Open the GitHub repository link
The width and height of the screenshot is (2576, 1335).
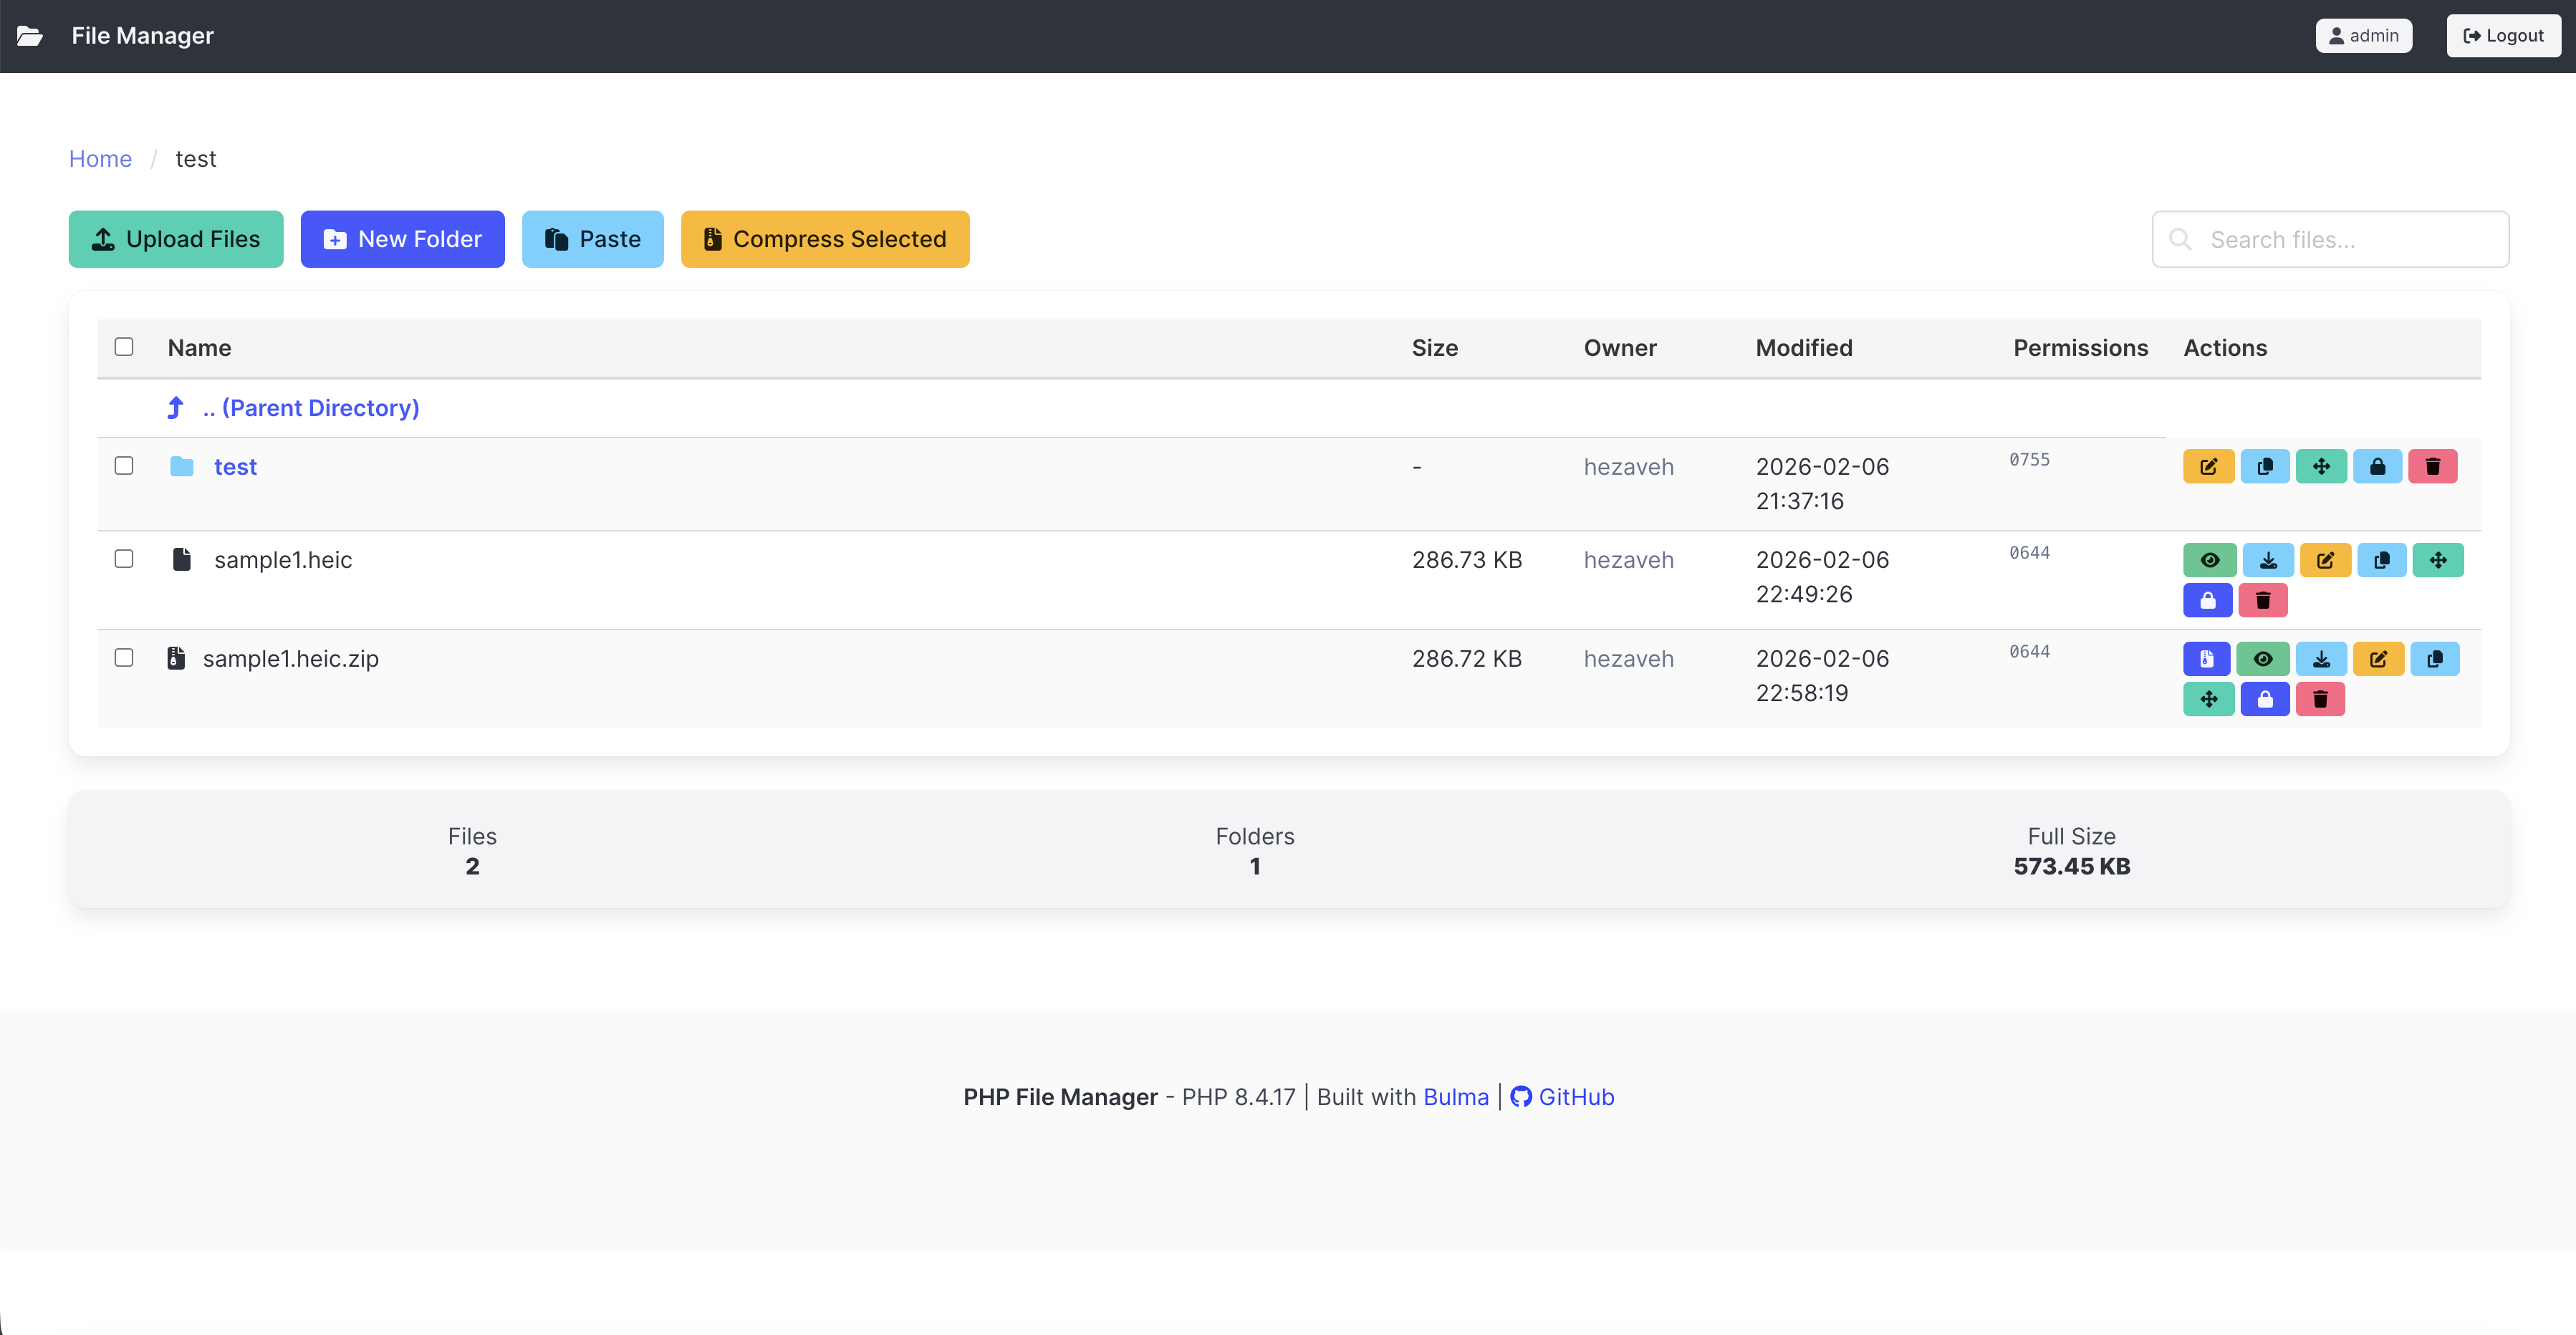(1575, 1096)
